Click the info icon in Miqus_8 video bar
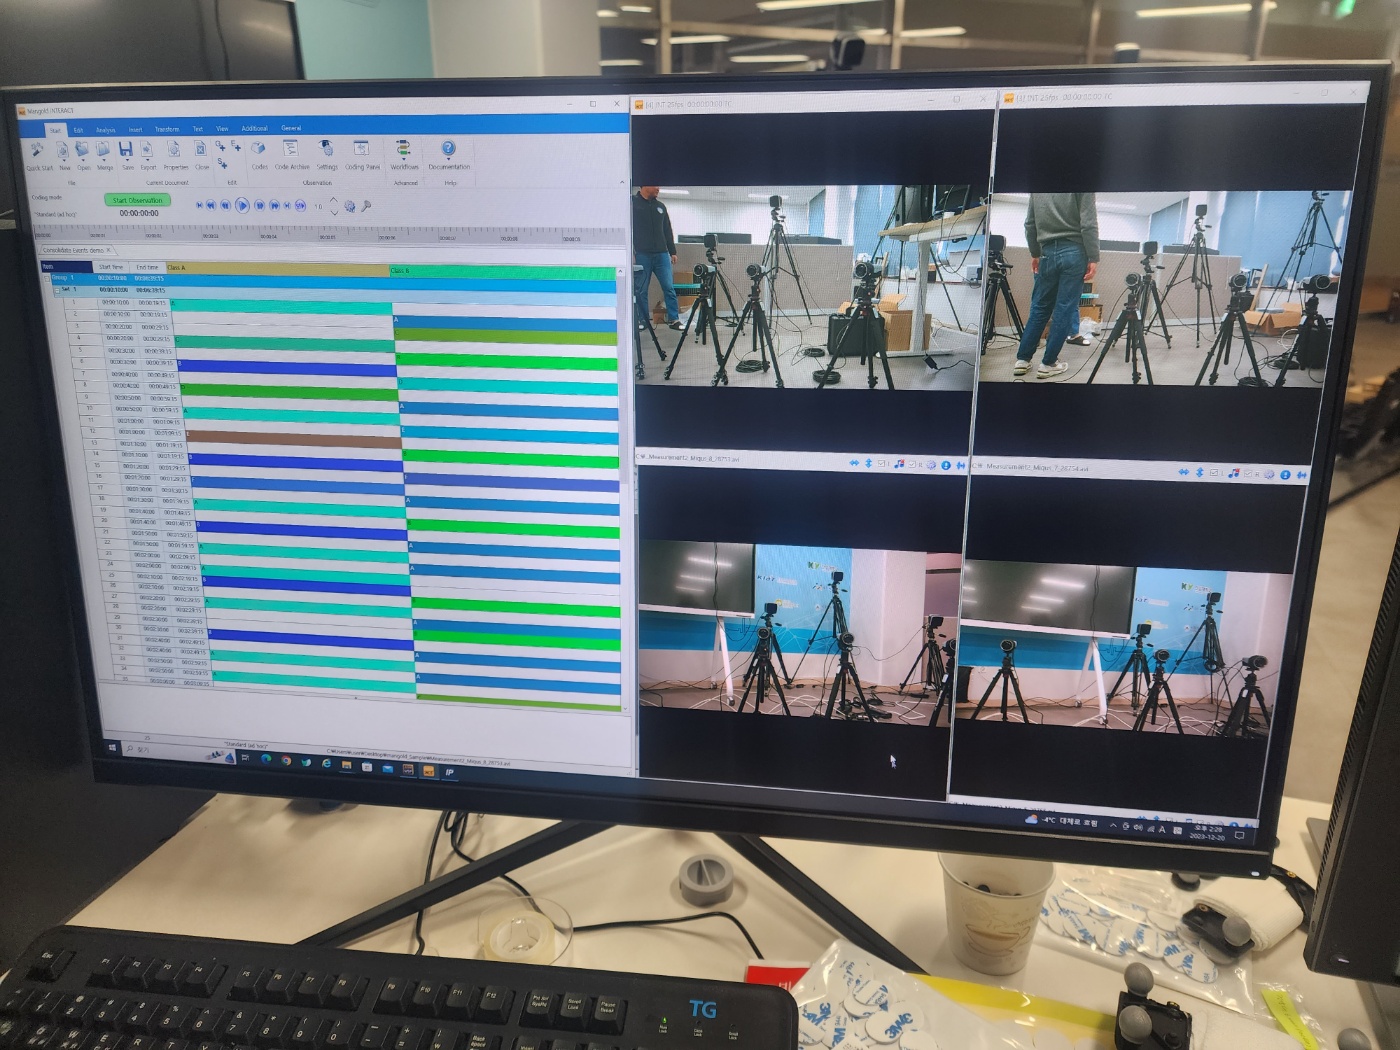The width and height of the screenshot is (1400, 1050). (x=945, y=465)
